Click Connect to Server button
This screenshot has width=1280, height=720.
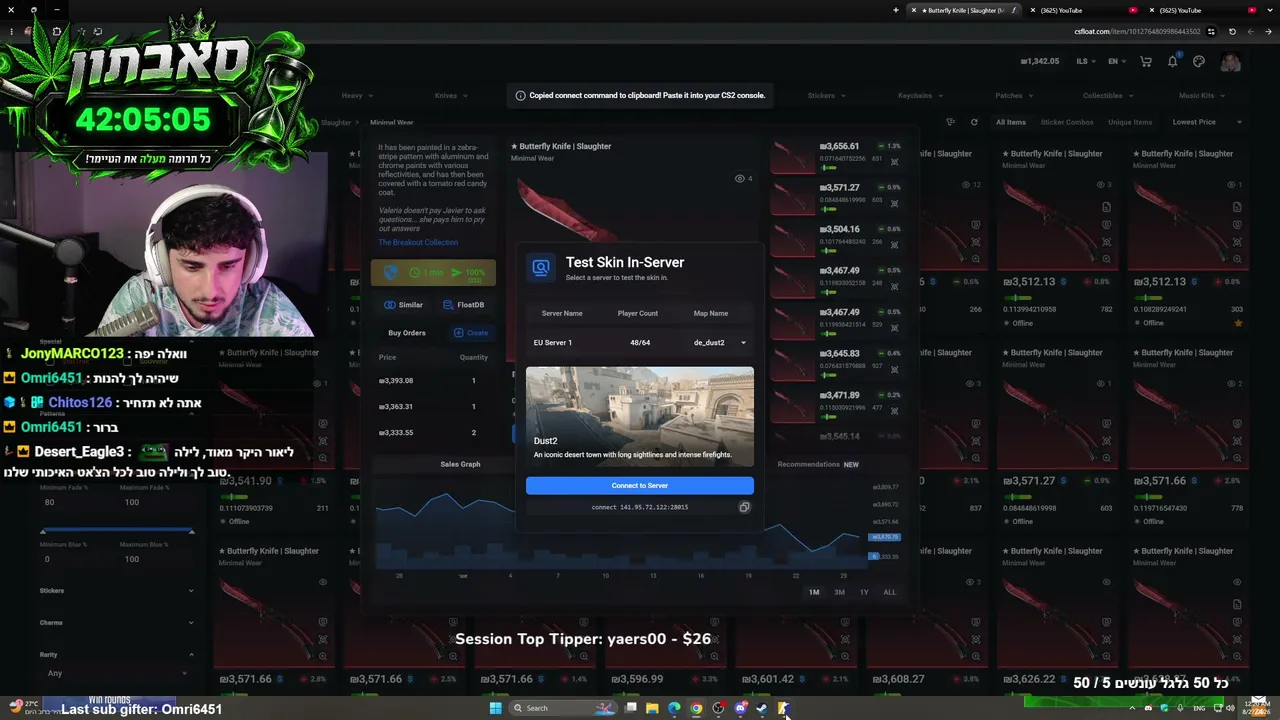click(x=640, y=485)
